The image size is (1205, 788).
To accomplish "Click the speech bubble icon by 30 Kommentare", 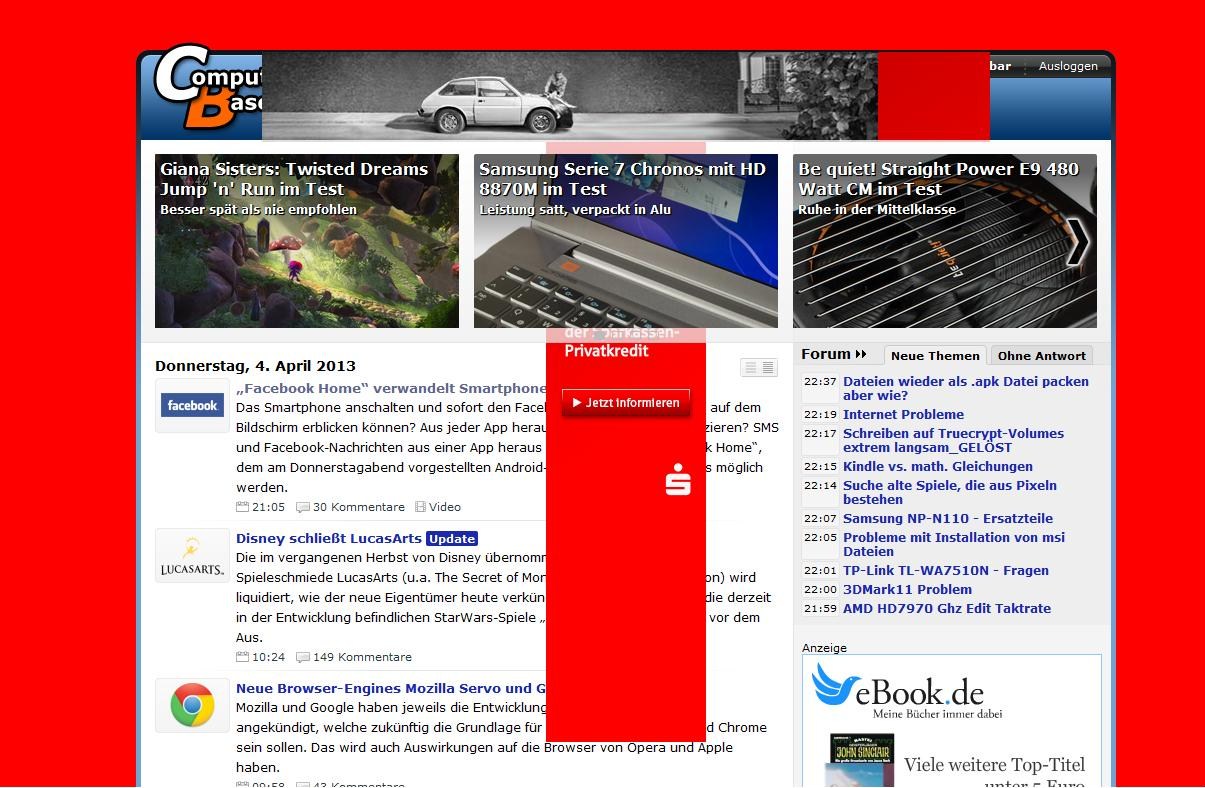I will [303, 507].
